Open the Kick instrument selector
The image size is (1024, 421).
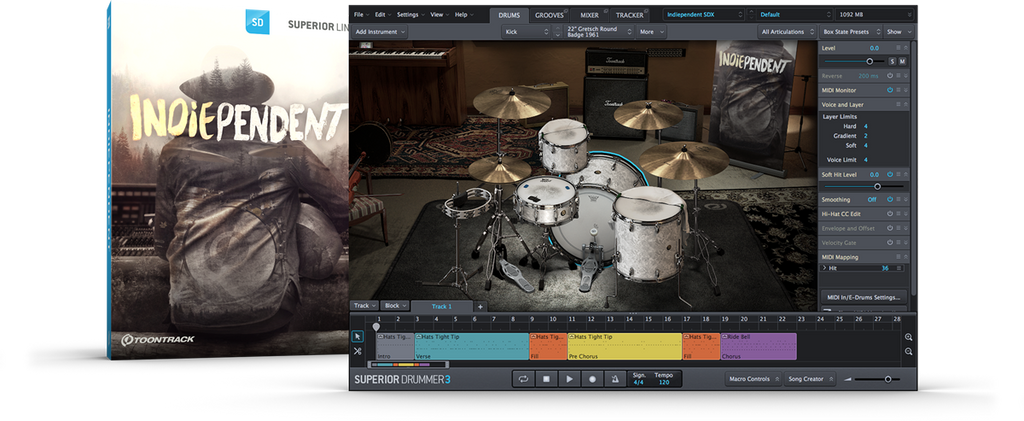click(x=526, y=31)
